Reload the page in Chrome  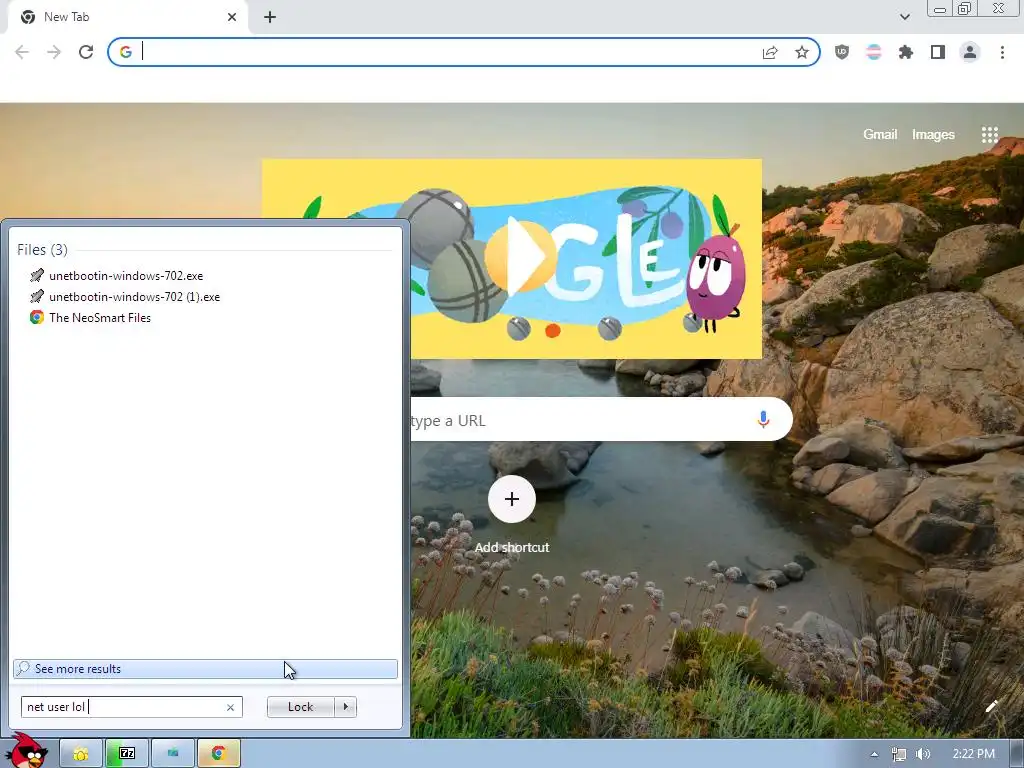(x=86, y=52)
